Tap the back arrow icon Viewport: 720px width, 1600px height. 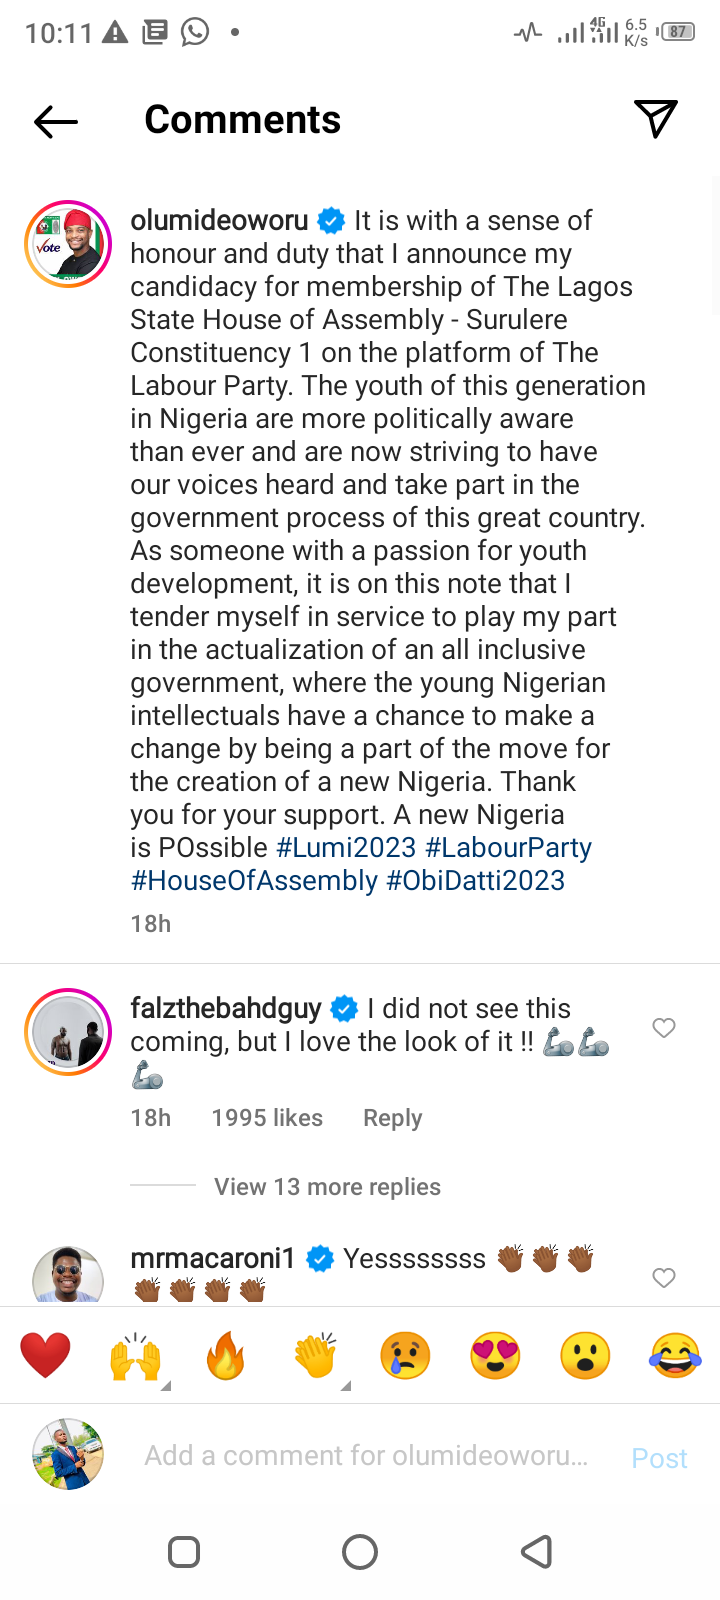tap(56, 122)
